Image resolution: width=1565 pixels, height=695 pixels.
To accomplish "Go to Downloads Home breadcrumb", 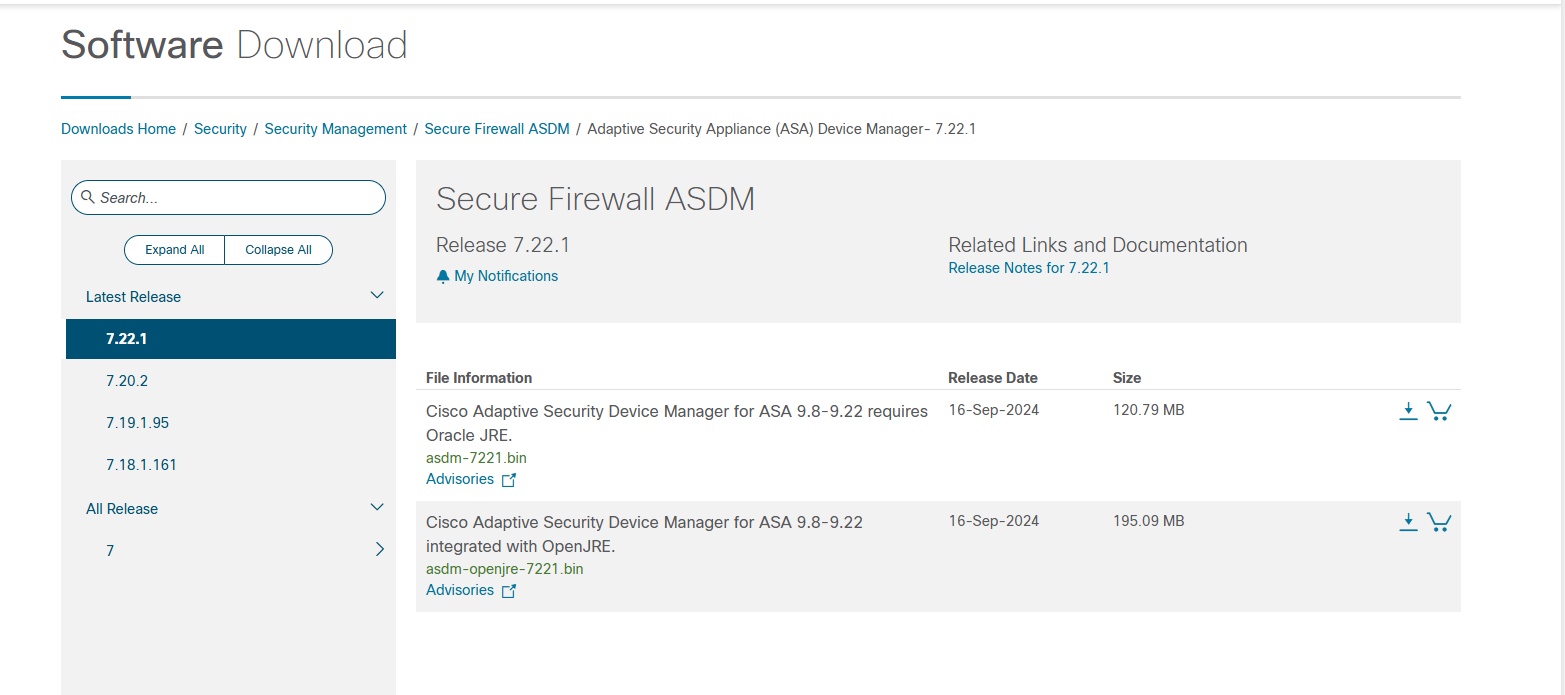I will click(118, 129).
